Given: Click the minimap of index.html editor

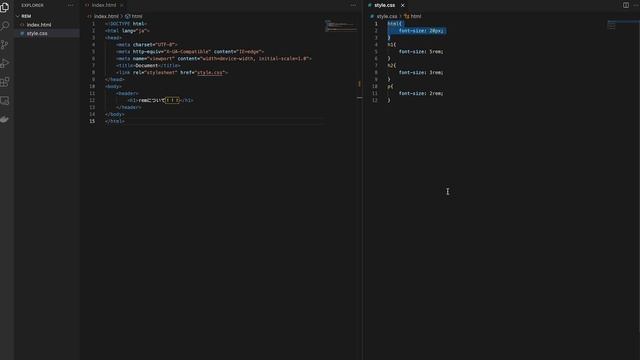Looking at the screenshot, I should (x=340, y=26).
